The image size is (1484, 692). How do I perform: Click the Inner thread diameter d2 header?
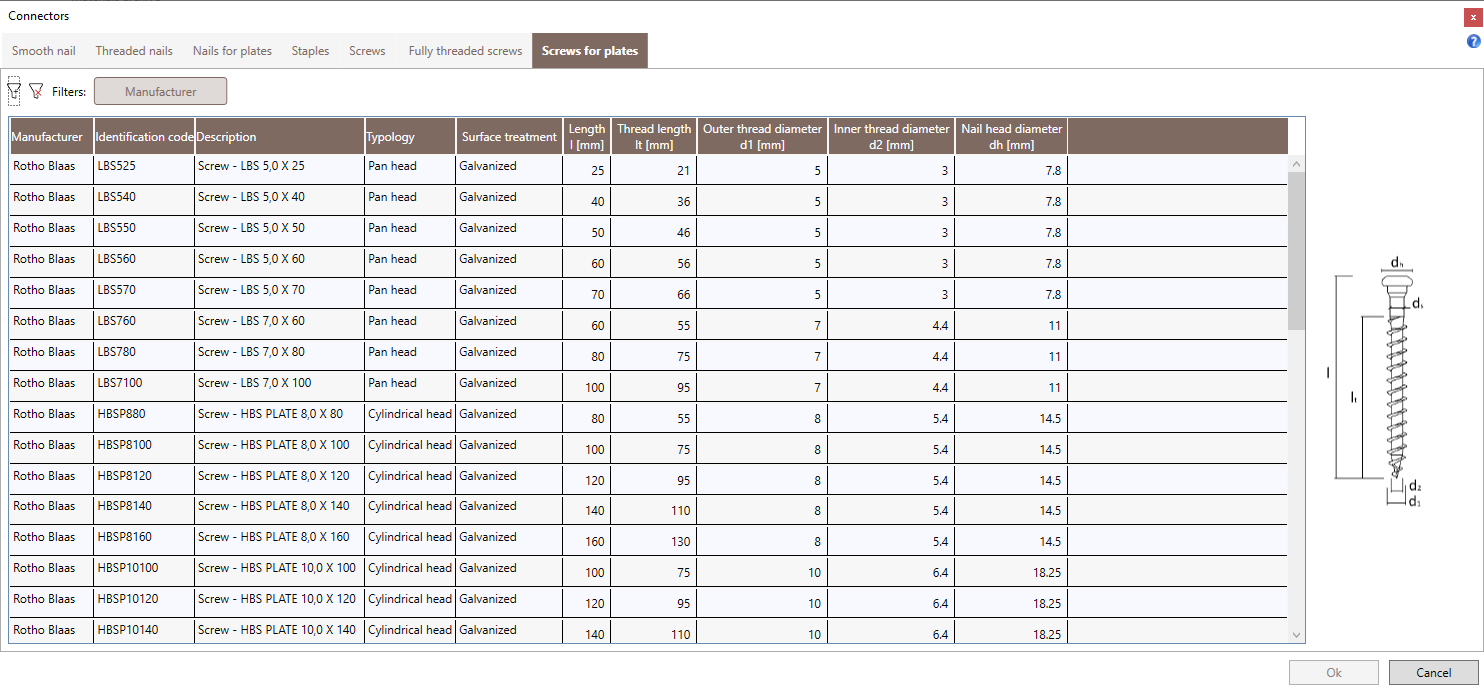(891, 137)
